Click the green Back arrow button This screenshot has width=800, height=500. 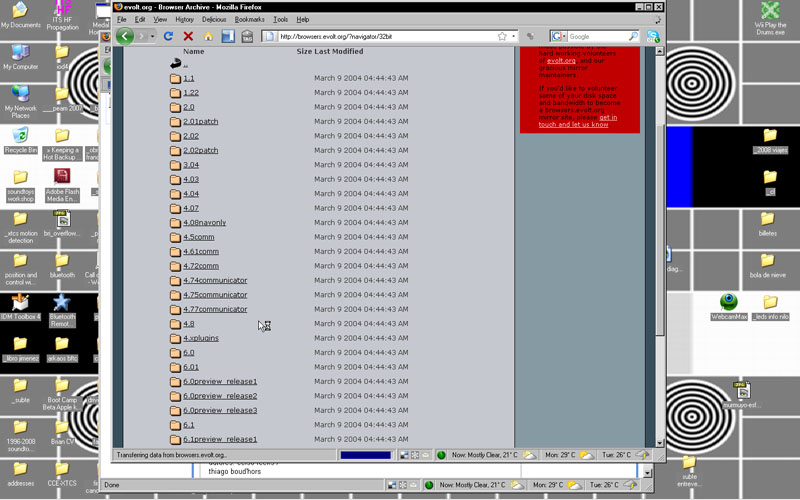pyautogui.click(x=125, y=36)
